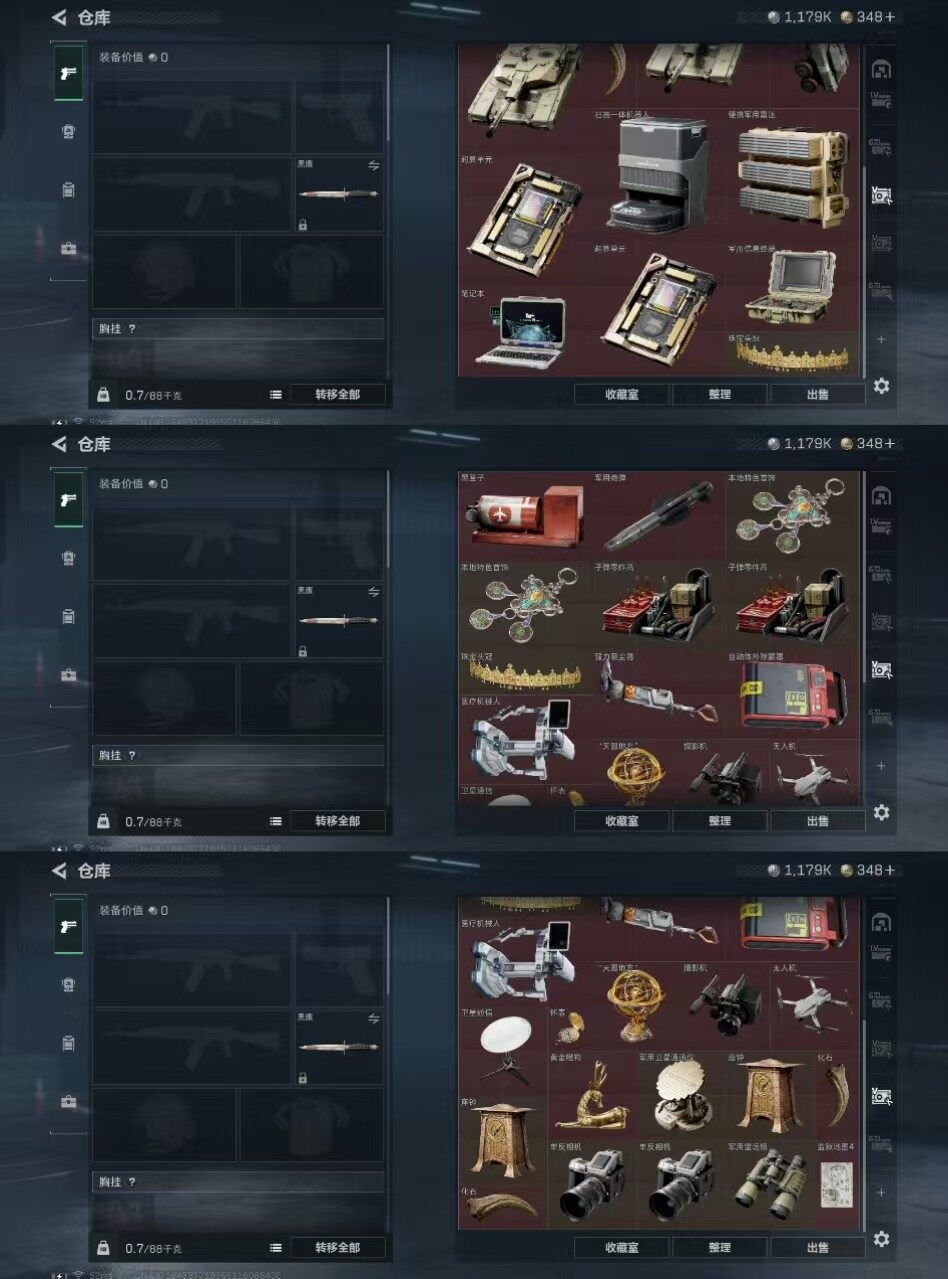The height and width of the screenshot is (1279, 948).
Task: Pick the 本地特色首饰 jewelry beside artillery shell
Action: [x=794, y=516]
